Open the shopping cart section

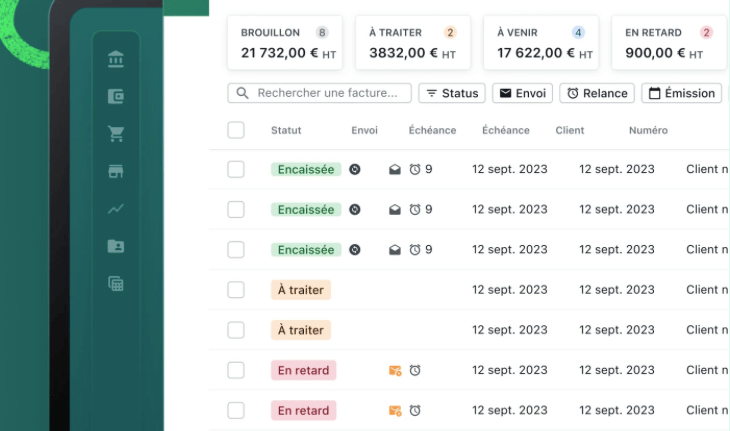116,133
